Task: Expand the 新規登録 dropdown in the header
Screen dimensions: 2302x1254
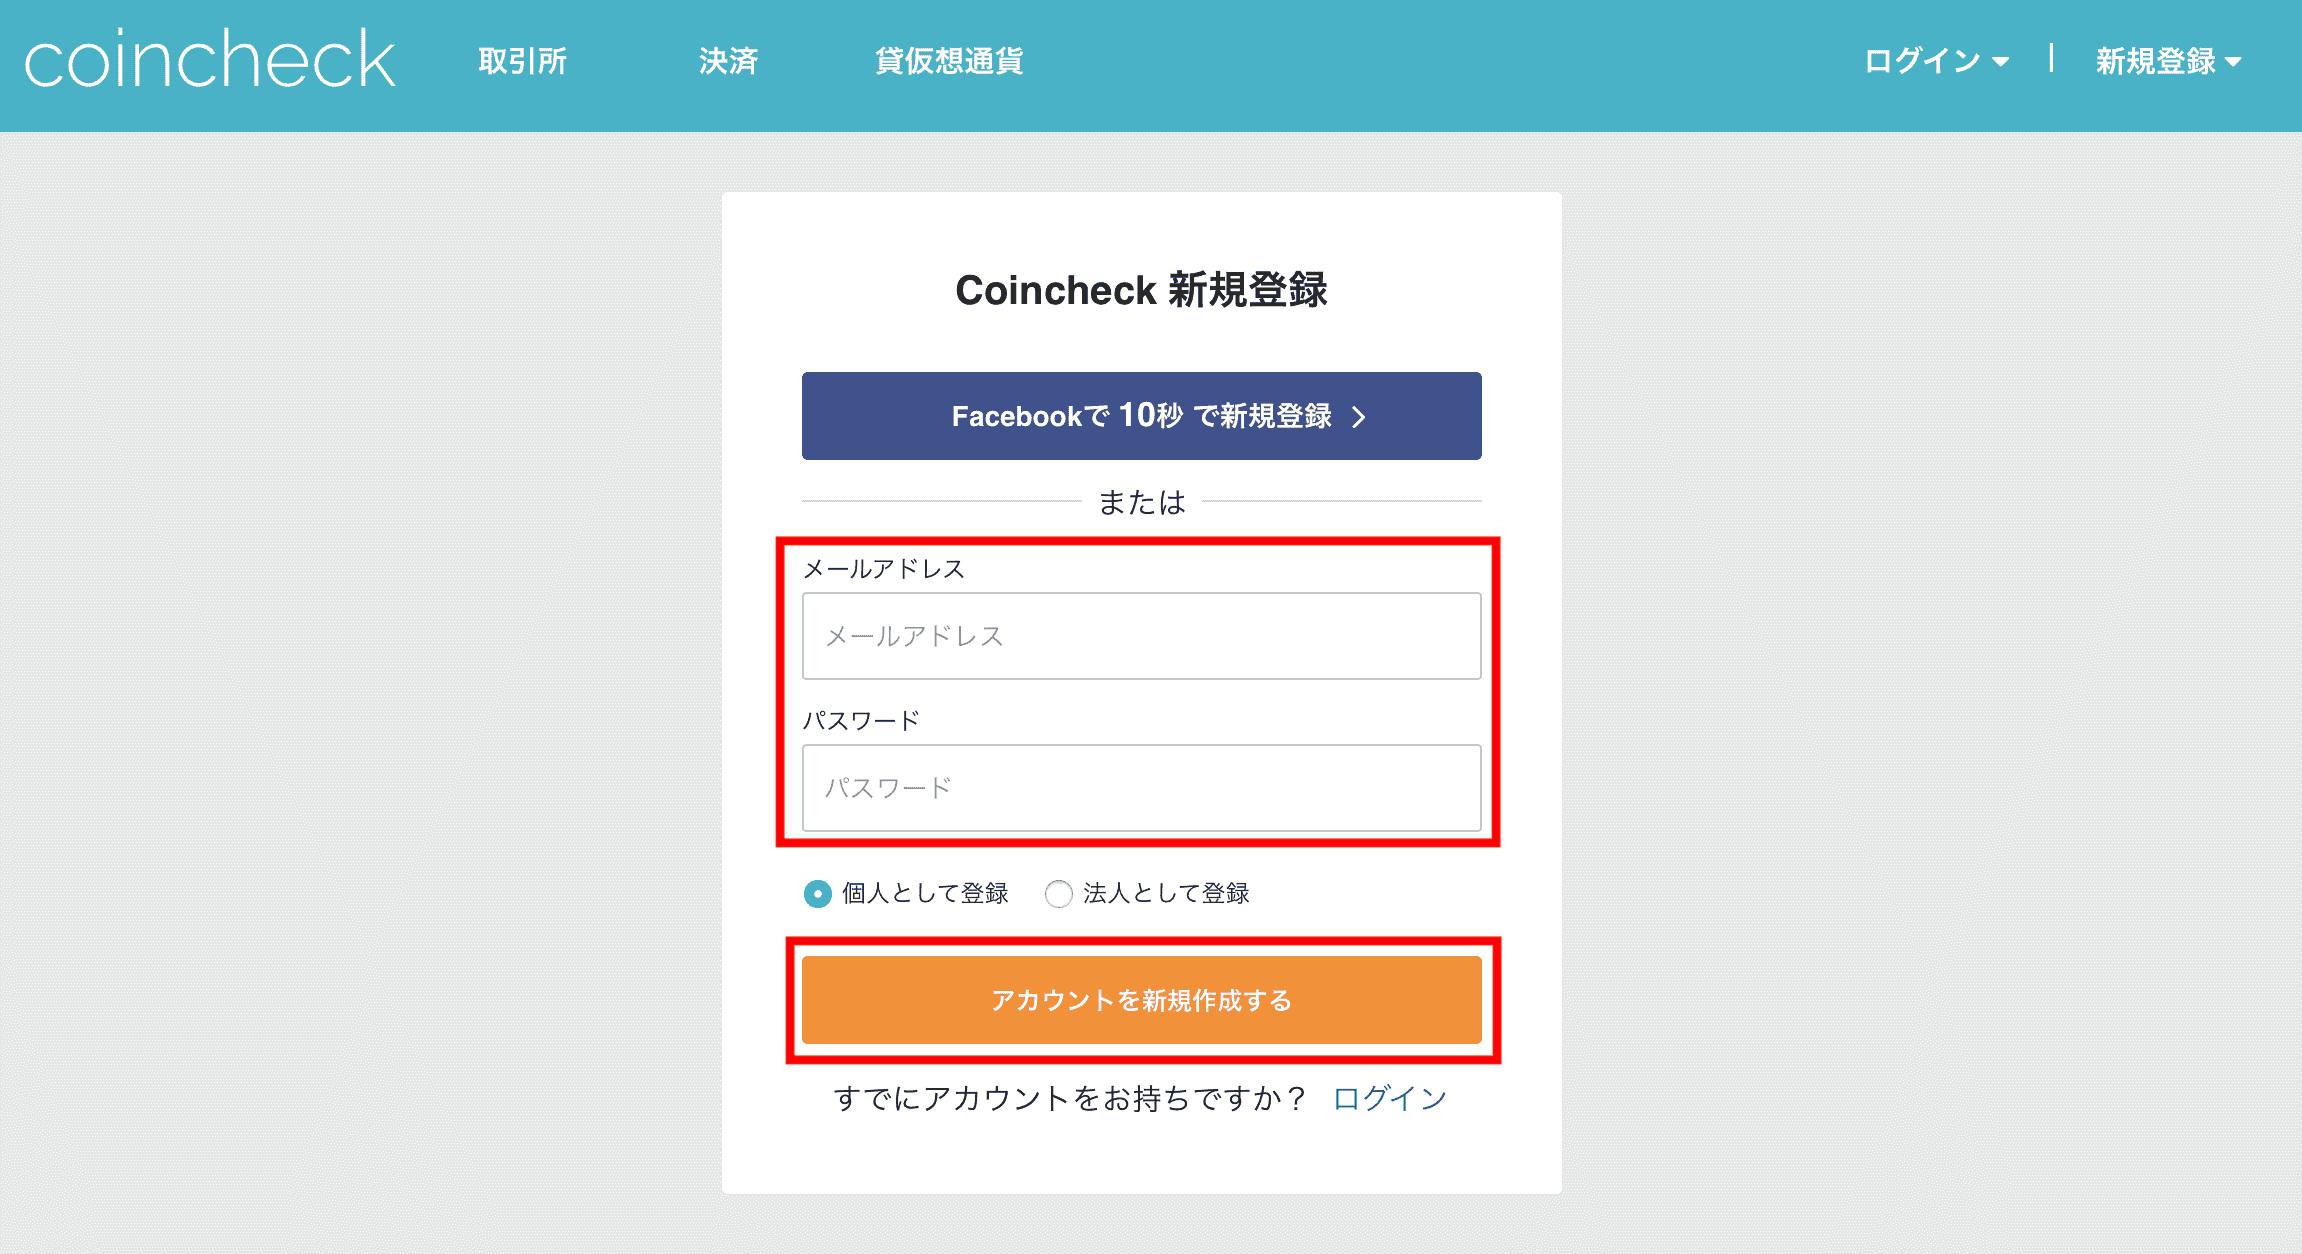Action: 2156,62
